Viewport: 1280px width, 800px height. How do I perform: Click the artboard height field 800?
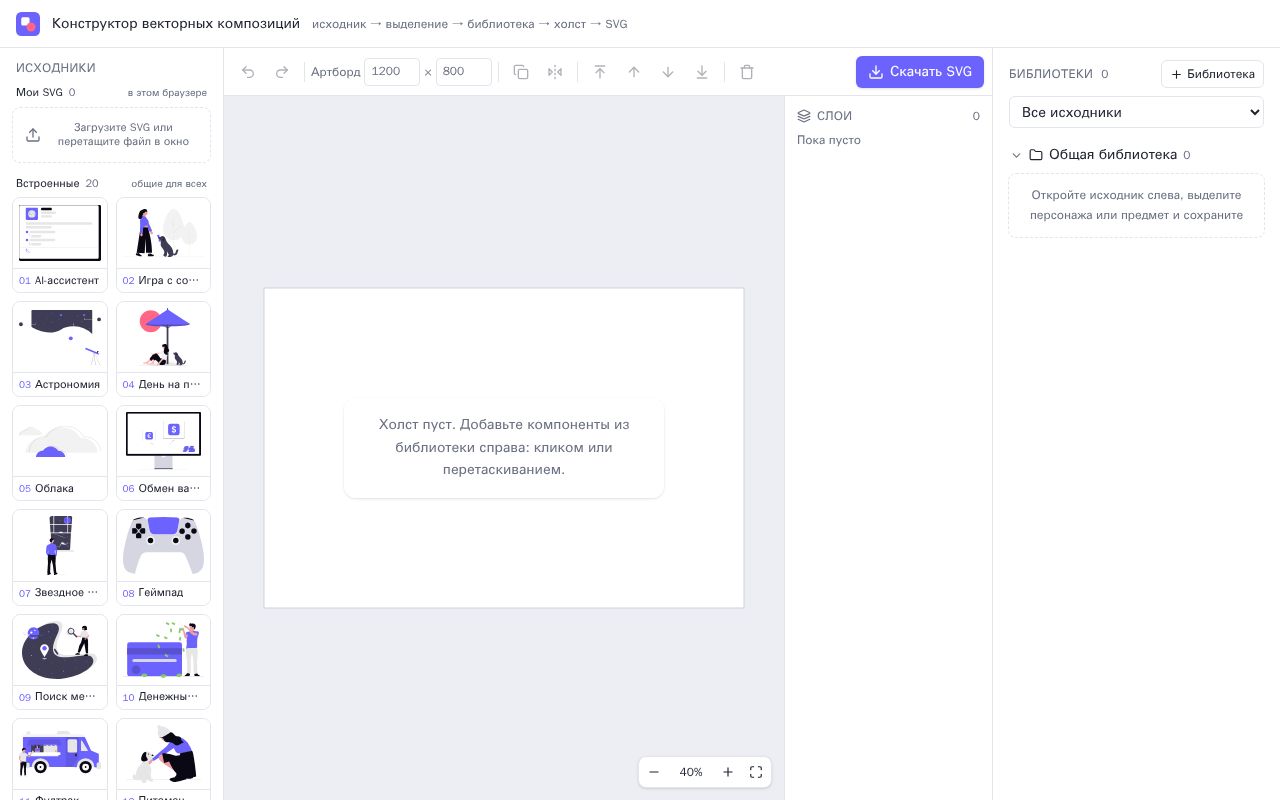(x=464, y=72)
